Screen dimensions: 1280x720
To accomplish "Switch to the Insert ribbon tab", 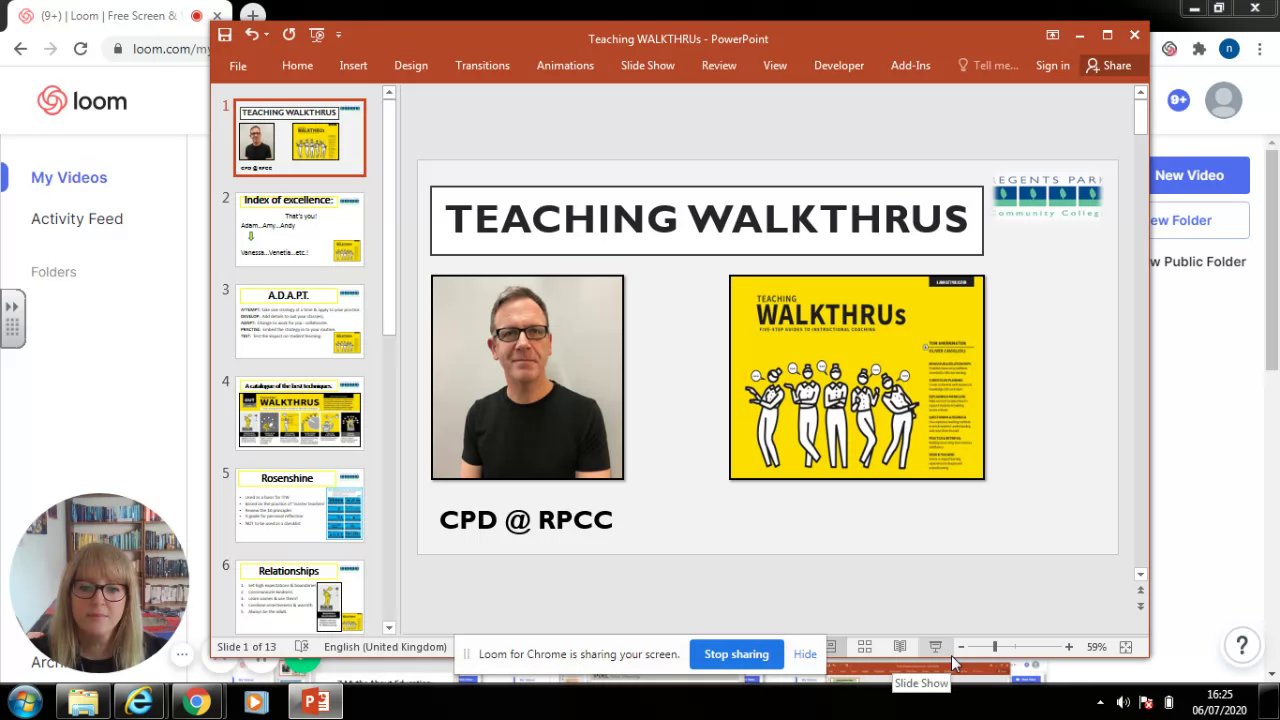I will point(353,65).
